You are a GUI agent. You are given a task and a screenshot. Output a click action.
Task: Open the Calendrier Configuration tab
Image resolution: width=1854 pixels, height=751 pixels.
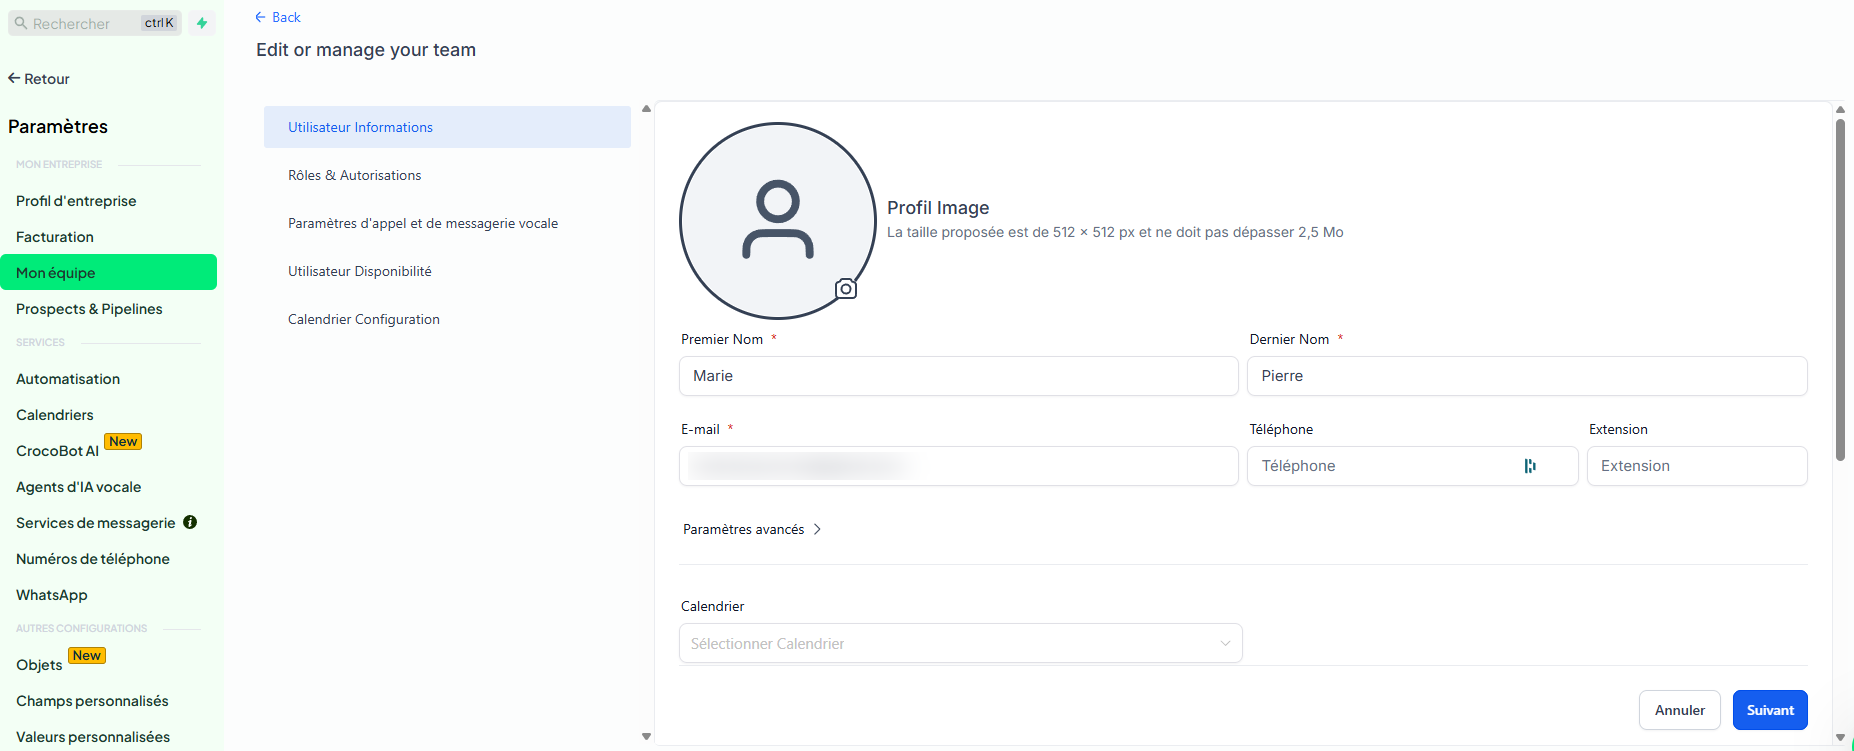coord(364,319)
